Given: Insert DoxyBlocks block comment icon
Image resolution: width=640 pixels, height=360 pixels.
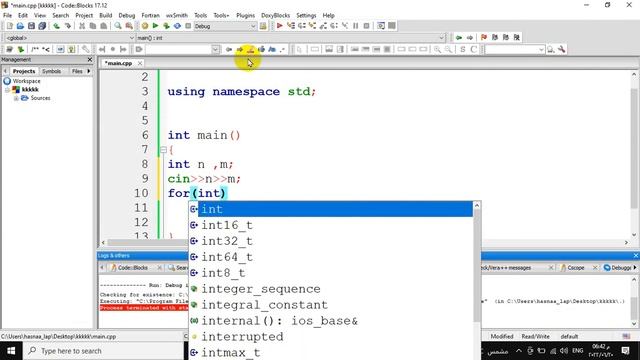Looking at the screenshot, I should pyautogui.click(x=35, y=49).
